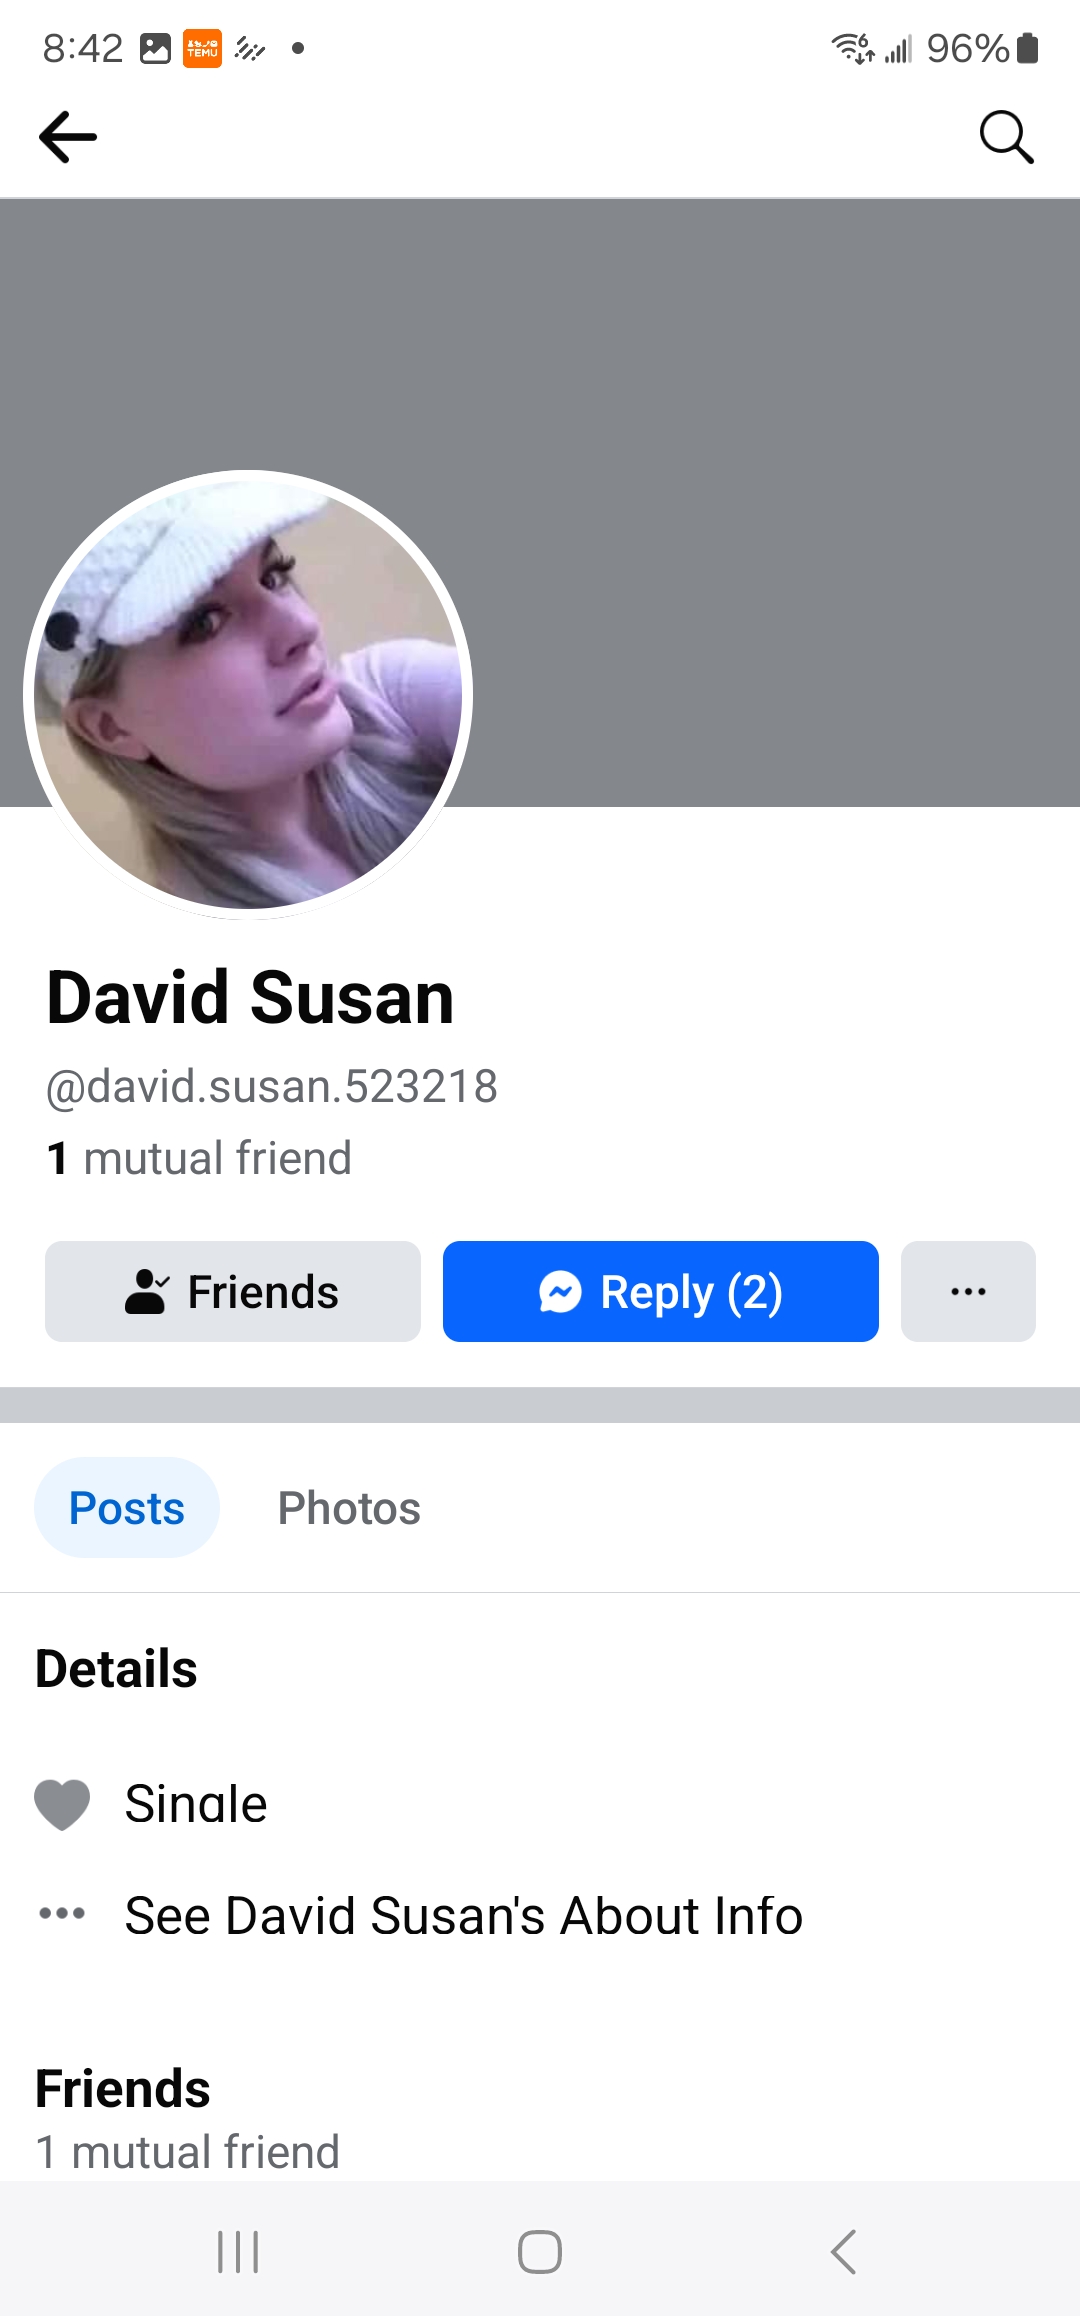Tap the gray heart Single icon

[x=62, y=1805]
